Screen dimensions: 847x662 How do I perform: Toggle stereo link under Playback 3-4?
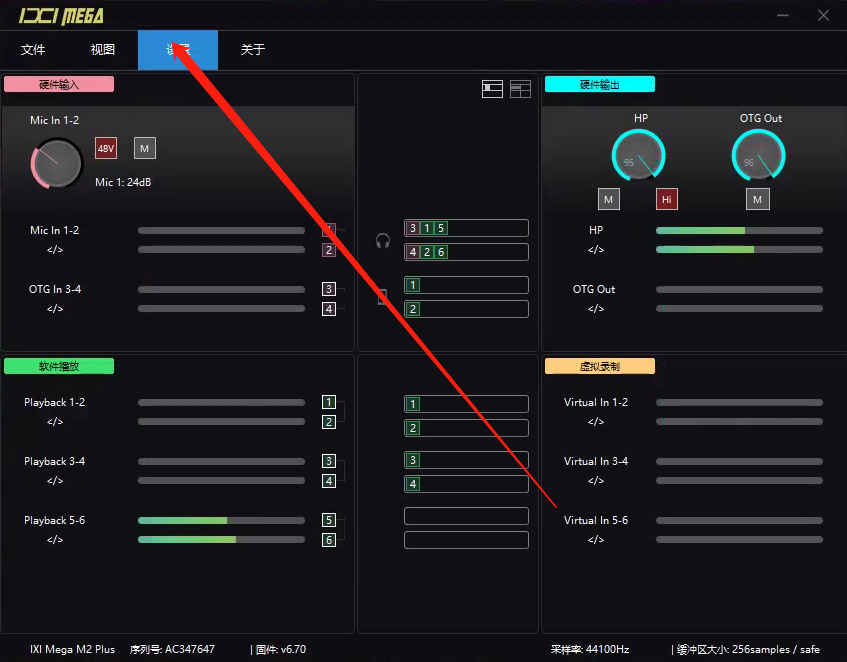[x=55, y=480]
